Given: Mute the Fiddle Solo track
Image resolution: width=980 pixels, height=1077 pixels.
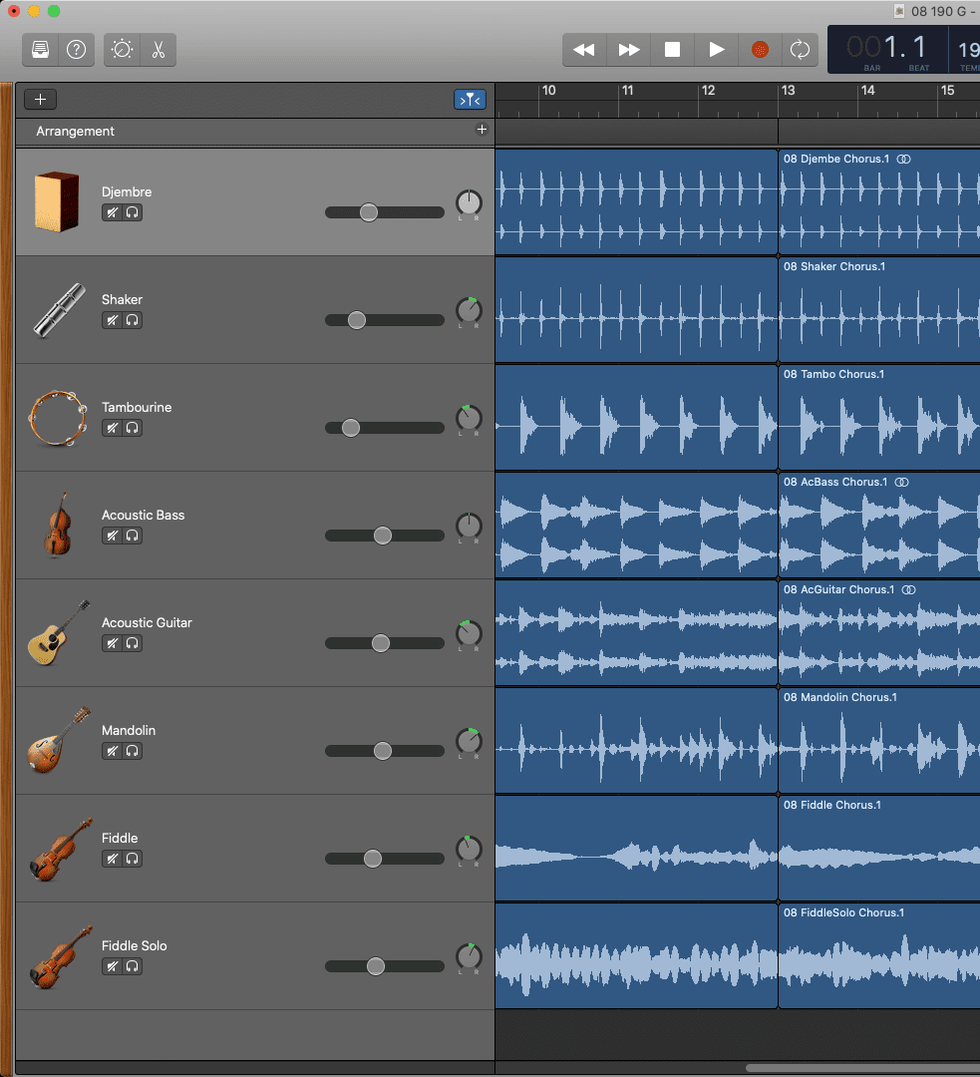Looking at the screenshot, I should tap(112, 966).
